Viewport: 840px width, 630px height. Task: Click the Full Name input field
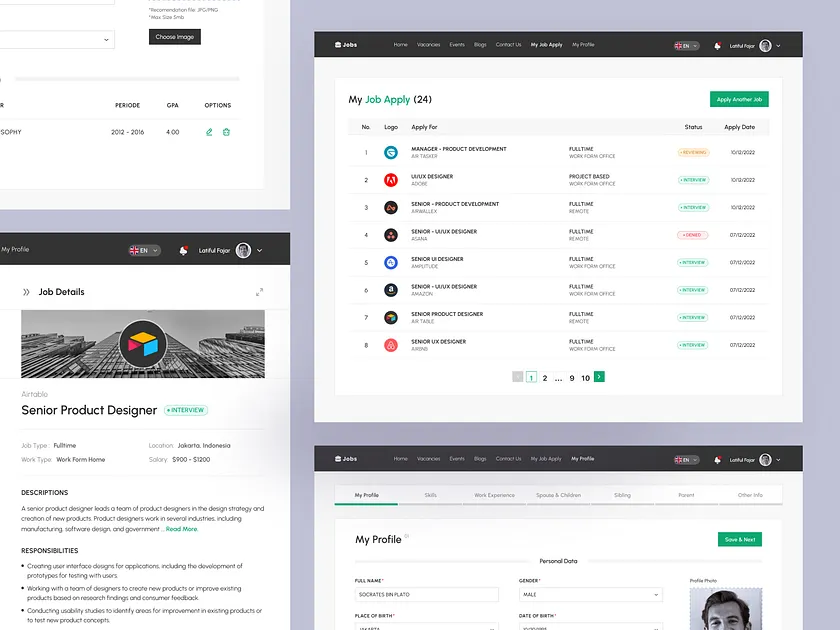pyautogui.click(x=425, y=593)
